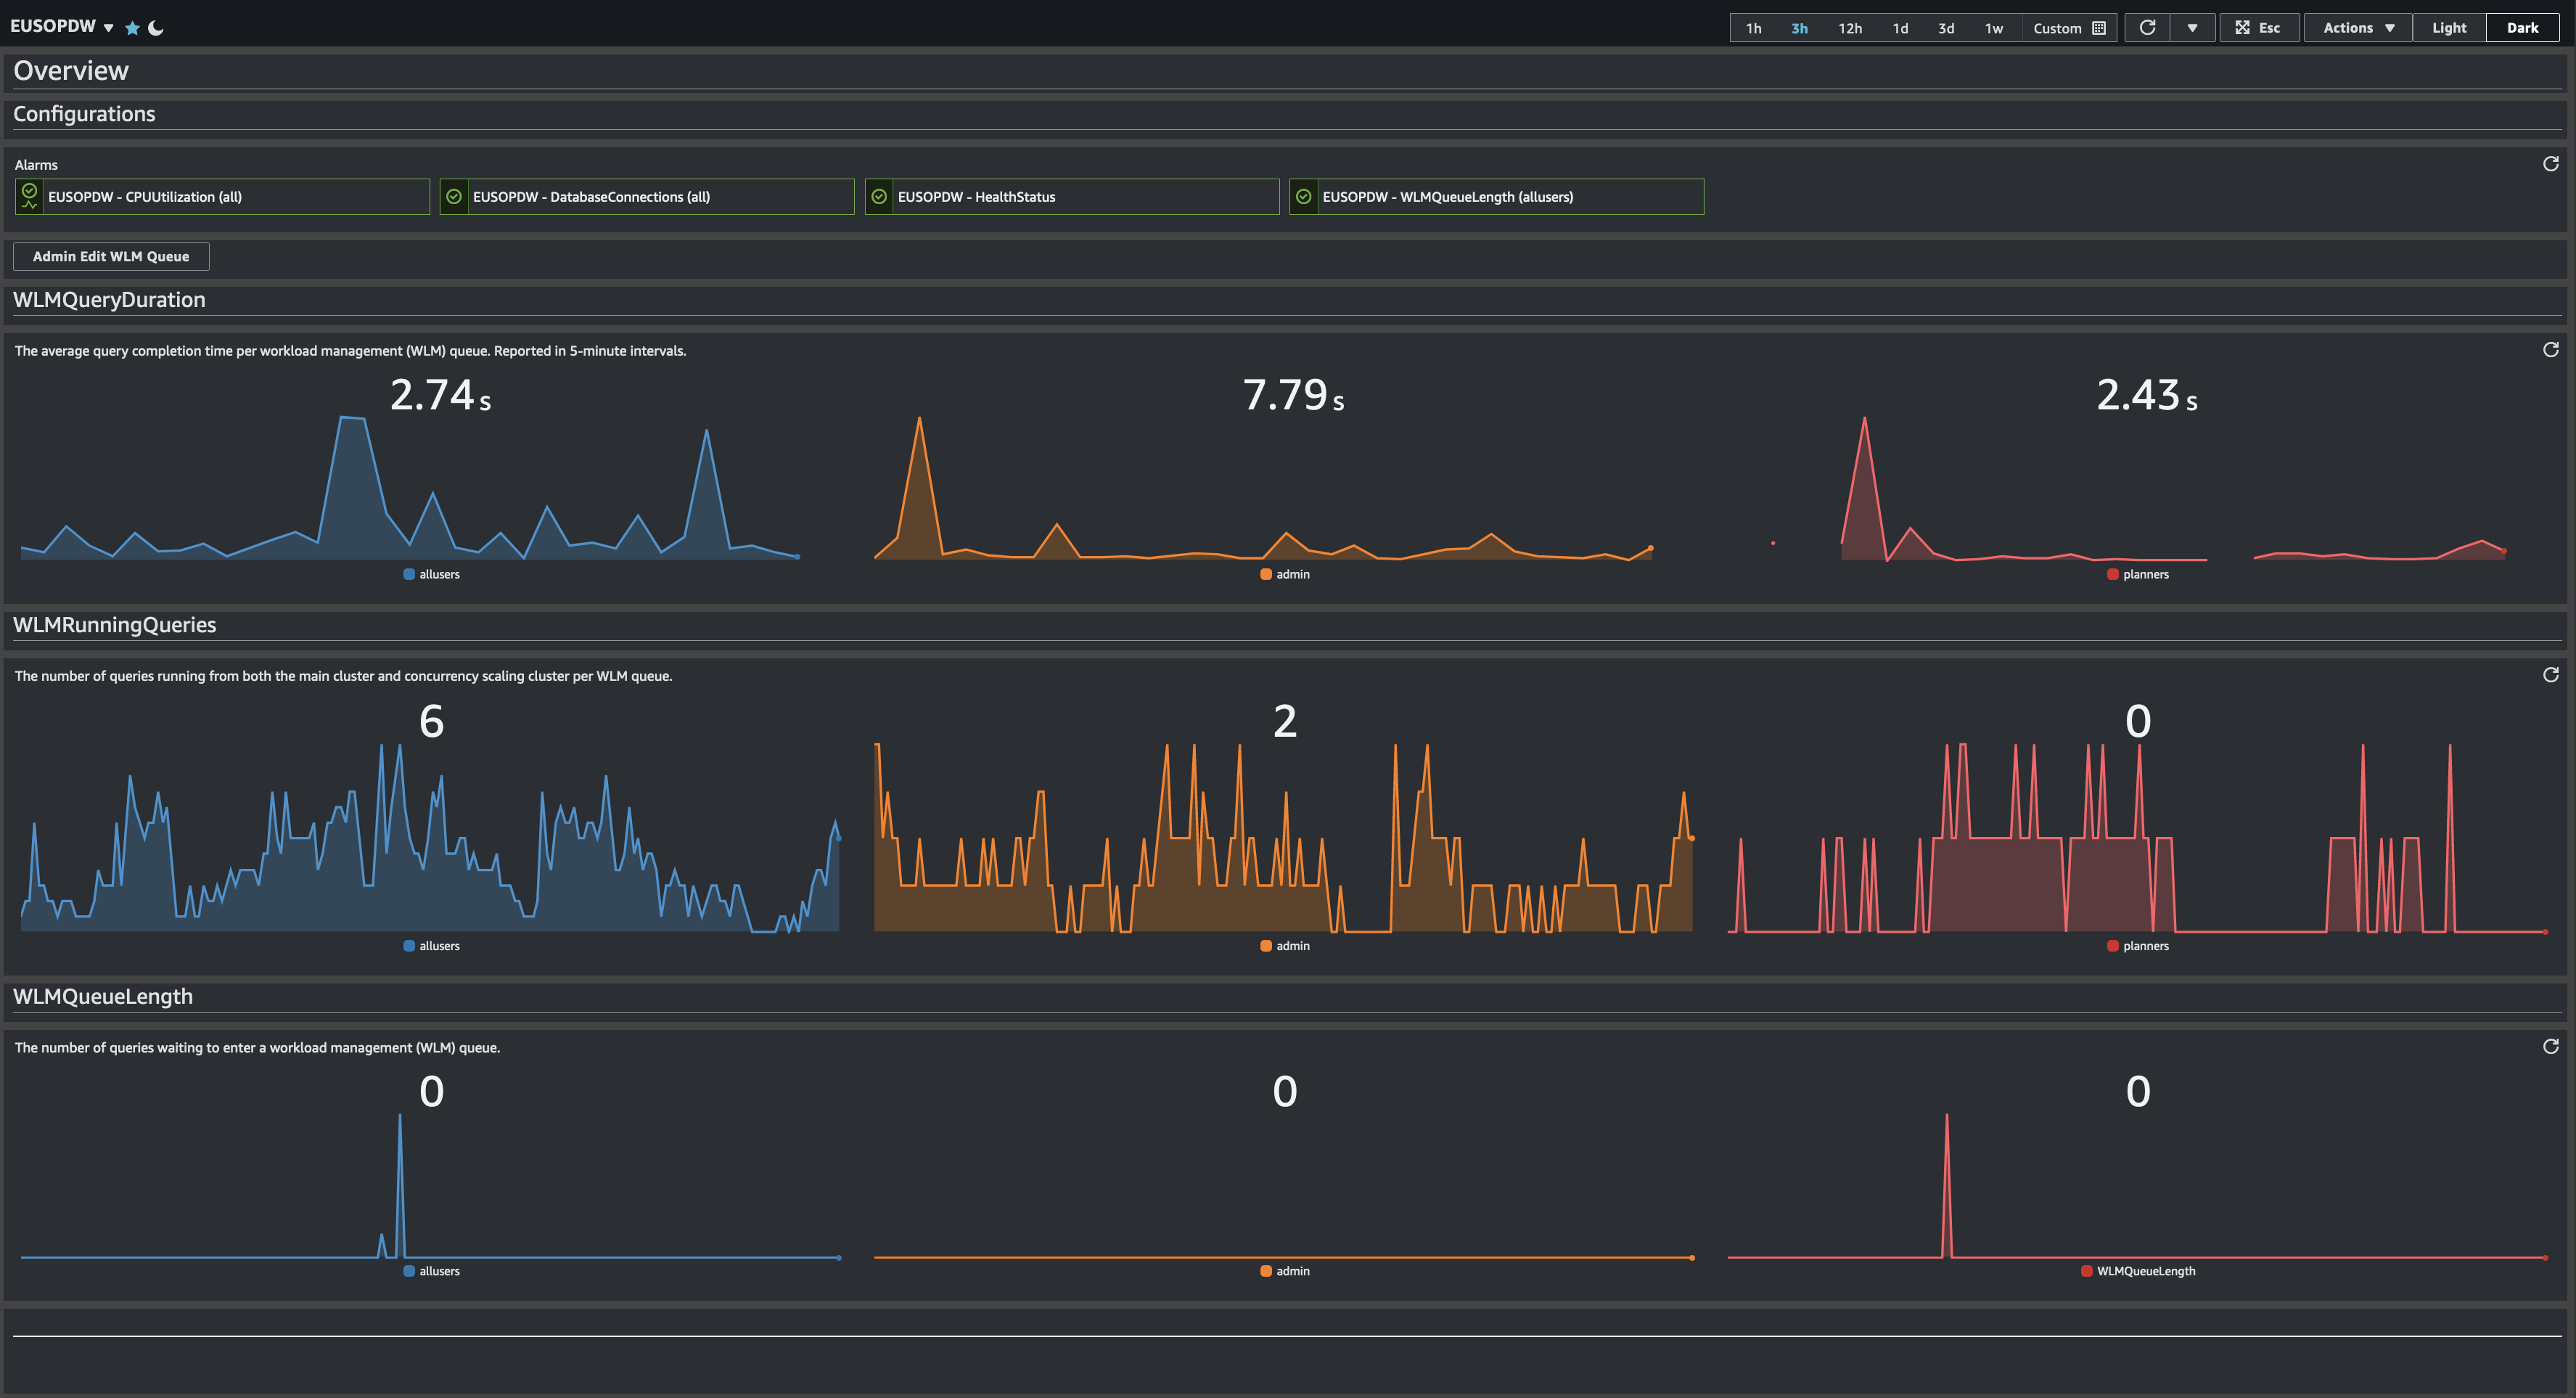Open the CPUUtilization (all) alarm
Screen dimensions: 2576x1398
click(223, 197)
